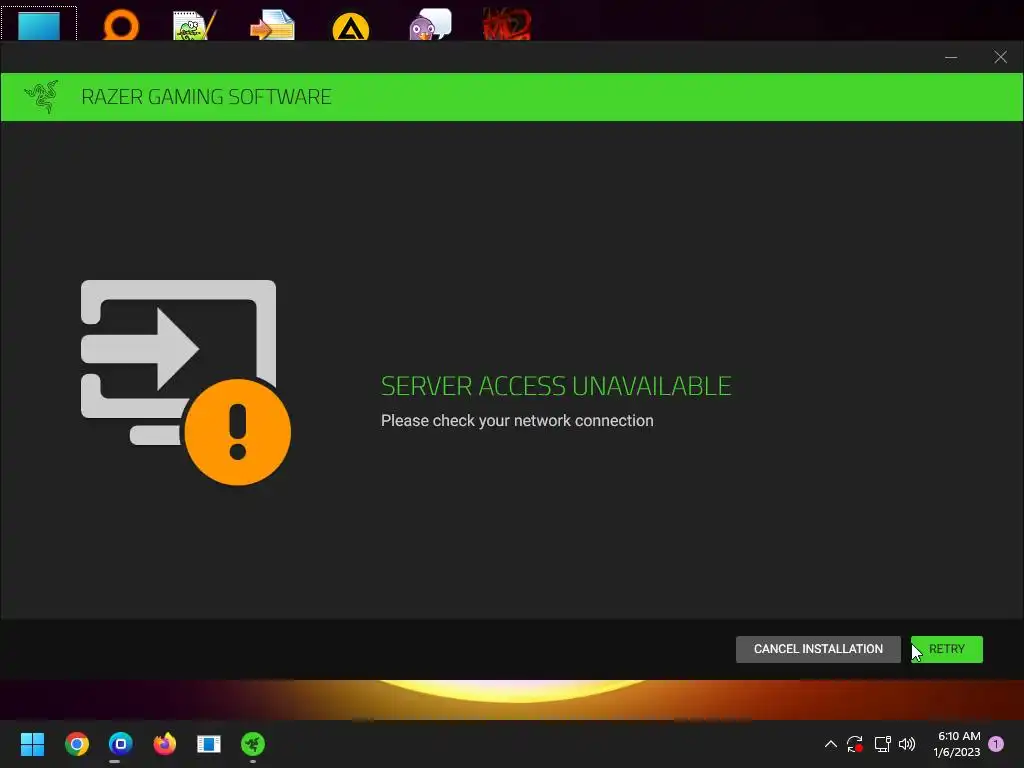
Task: Click 'Please check your network connection' text
Action: point(517,421)
